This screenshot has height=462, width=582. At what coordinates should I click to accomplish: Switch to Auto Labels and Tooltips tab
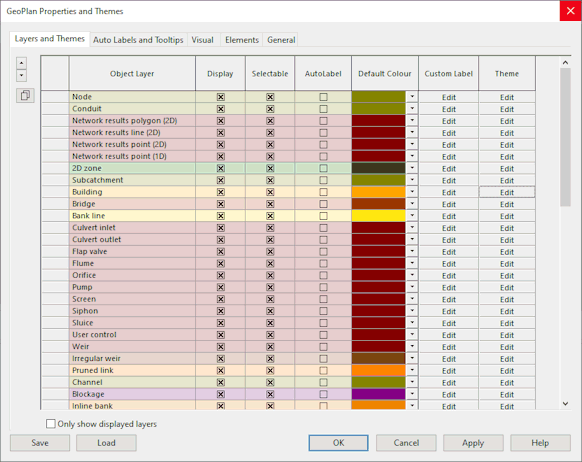pyautogui.click(x=138, y=40)
